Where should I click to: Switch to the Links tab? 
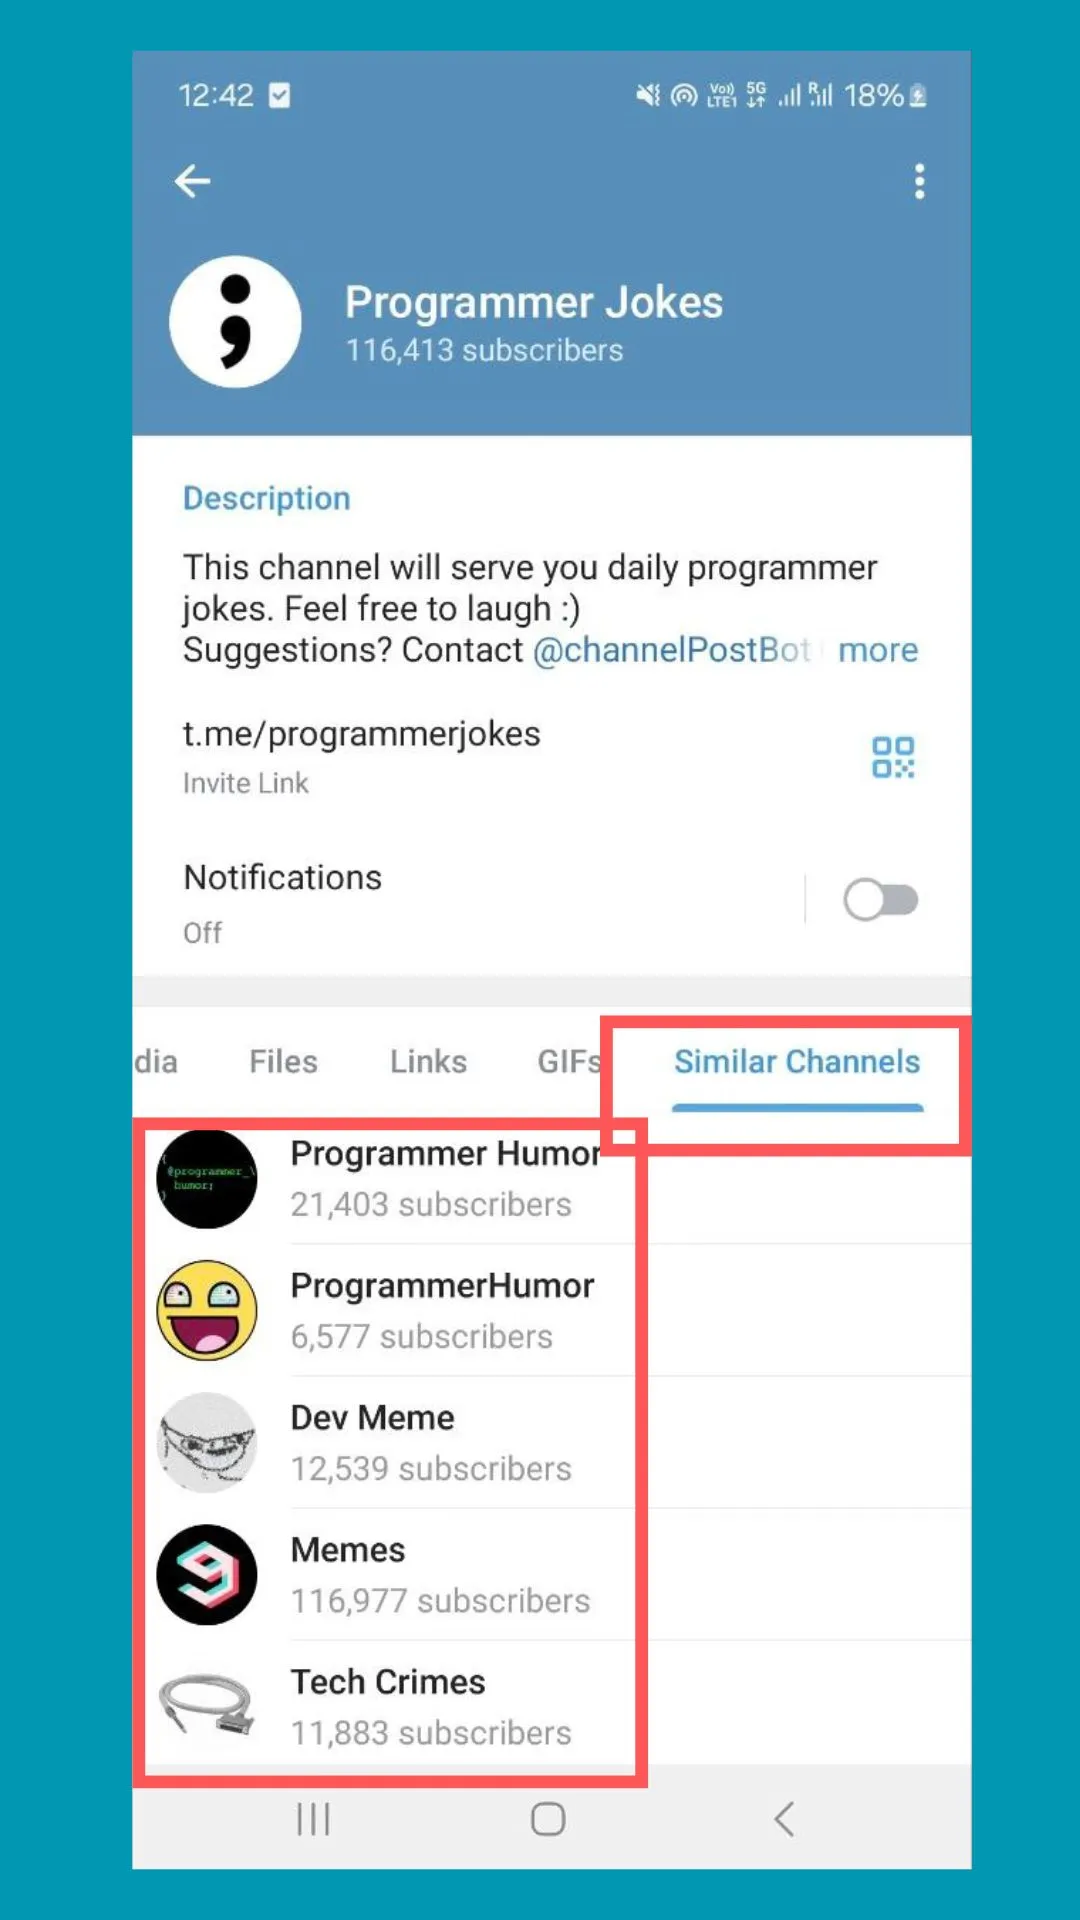coord(428,1061)
